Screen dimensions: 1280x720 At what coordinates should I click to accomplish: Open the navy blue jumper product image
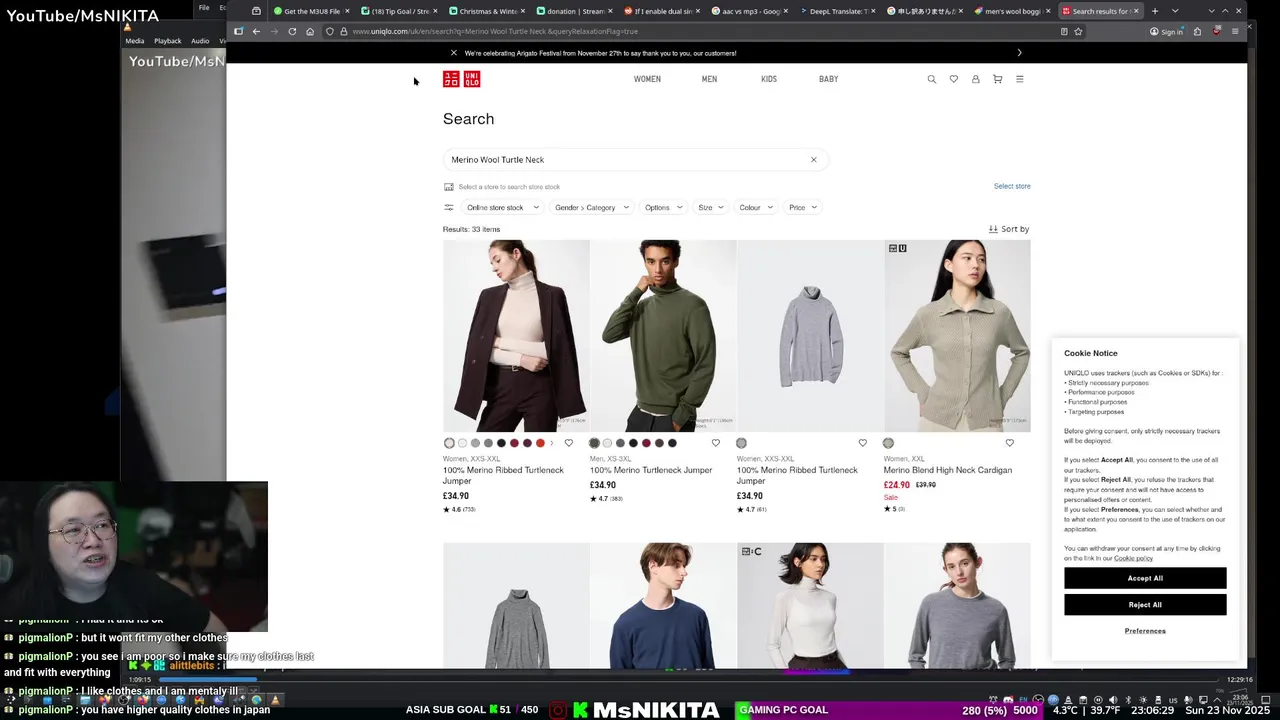click(663, 606)
